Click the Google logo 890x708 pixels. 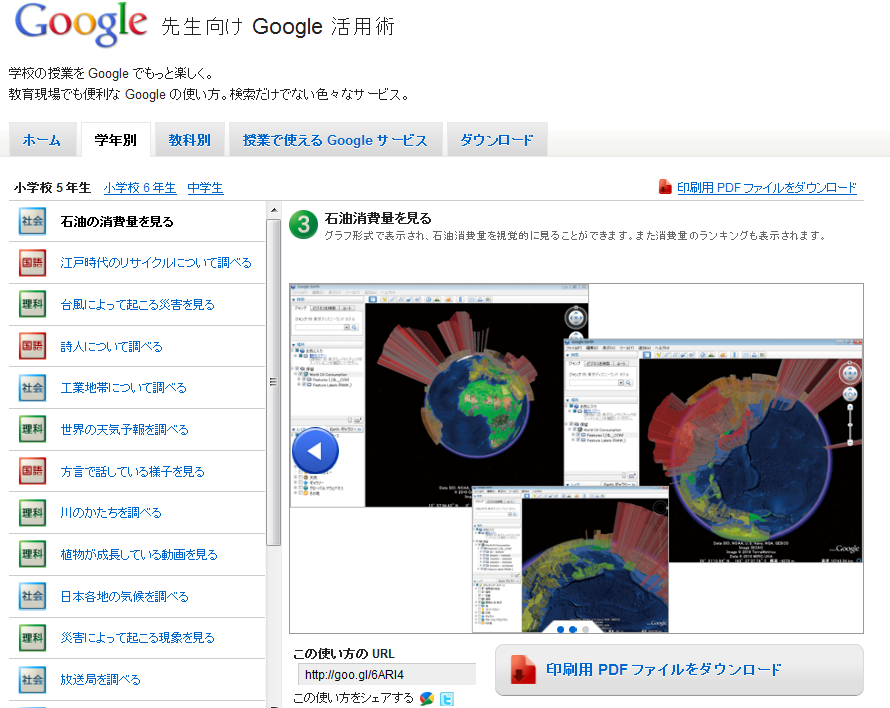tap(81, 23)
